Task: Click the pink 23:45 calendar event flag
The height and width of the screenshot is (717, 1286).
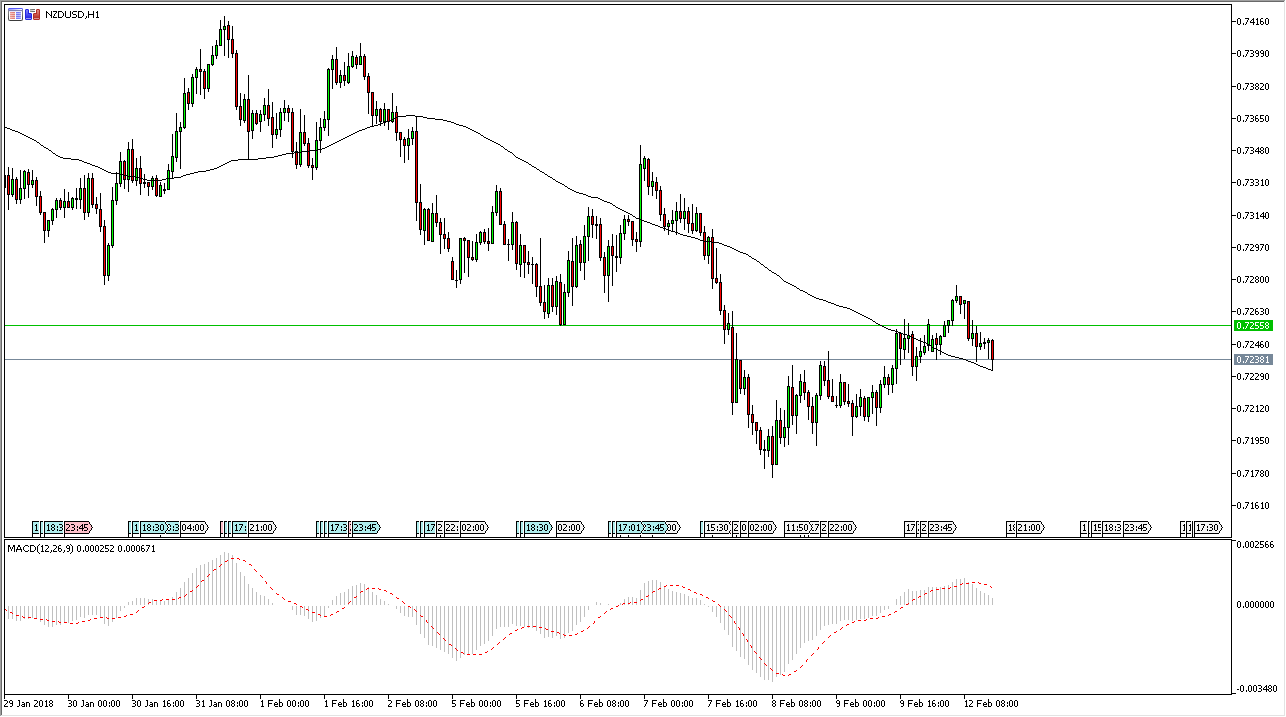Action: click(77, 527)
